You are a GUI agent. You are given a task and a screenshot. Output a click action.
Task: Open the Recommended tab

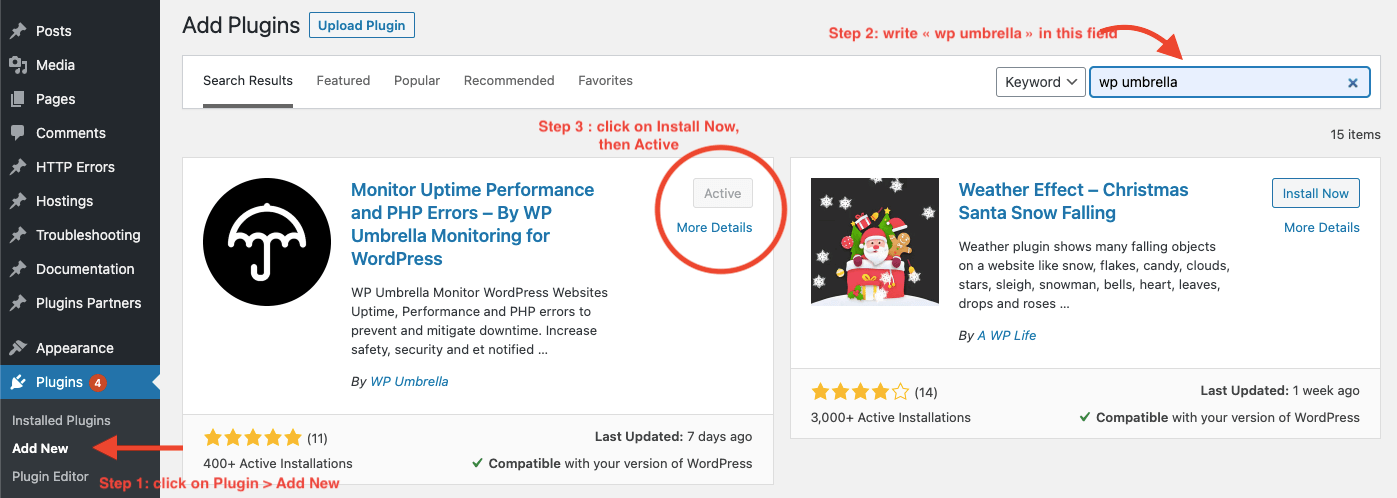point(509,80)
